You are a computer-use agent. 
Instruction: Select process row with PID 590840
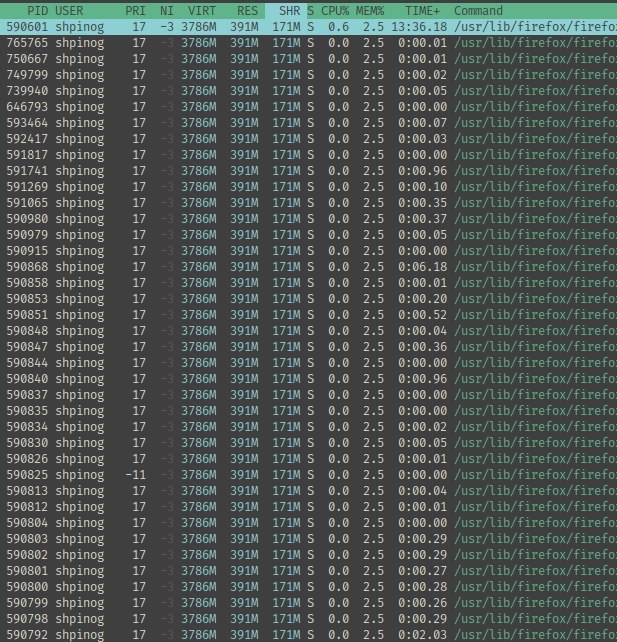pyautogui.click(x=308, y=378)
